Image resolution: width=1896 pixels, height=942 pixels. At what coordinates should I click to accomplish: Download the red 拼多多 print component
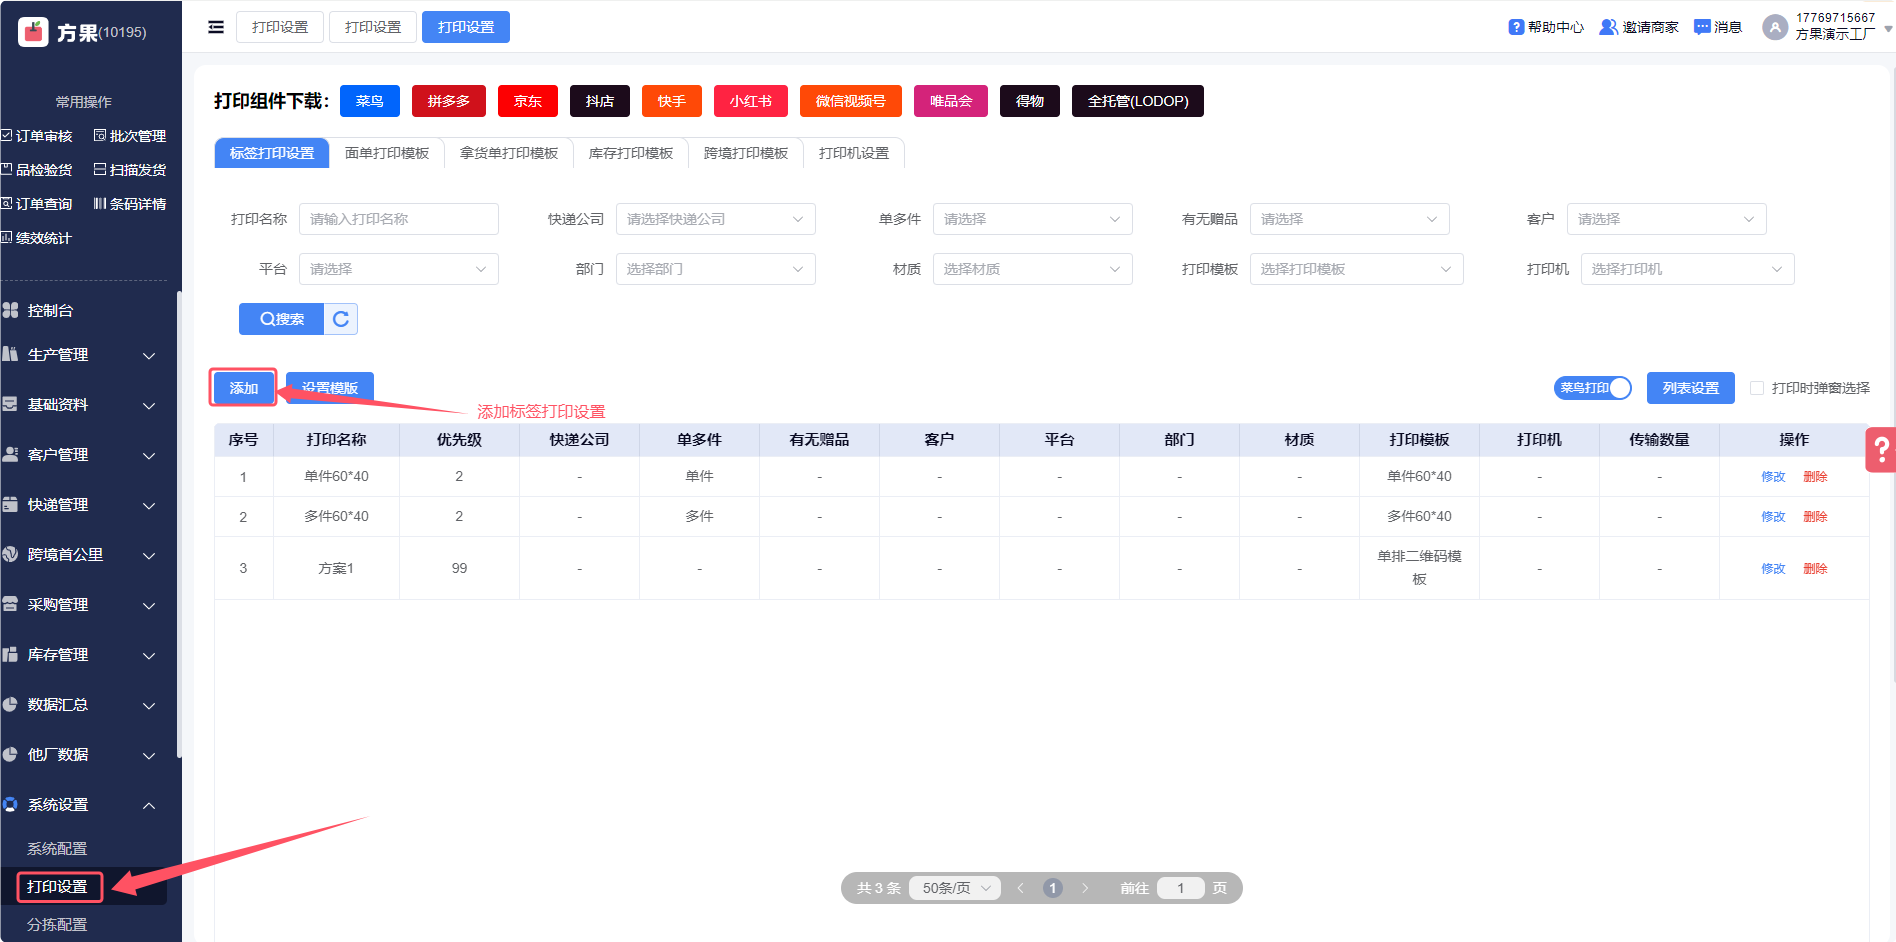pyautogui.click(x=448, y=101)
